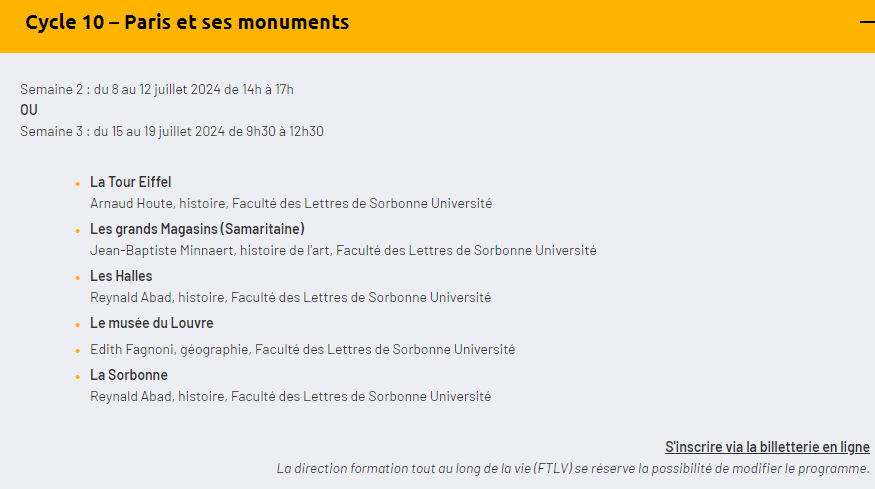Image resolution: width=875 pixels, height=489 pixels.
Task: Click the Semaine 2 schedule line
Action: pyautogui.click(x=157, y=89)
